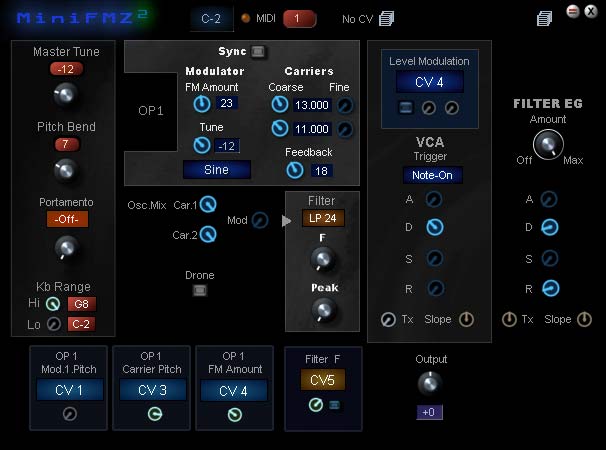Click the MIDI channel 1 button
This screenshot has width=606, height=450.
pyautogui.click(x=300, y=19)
